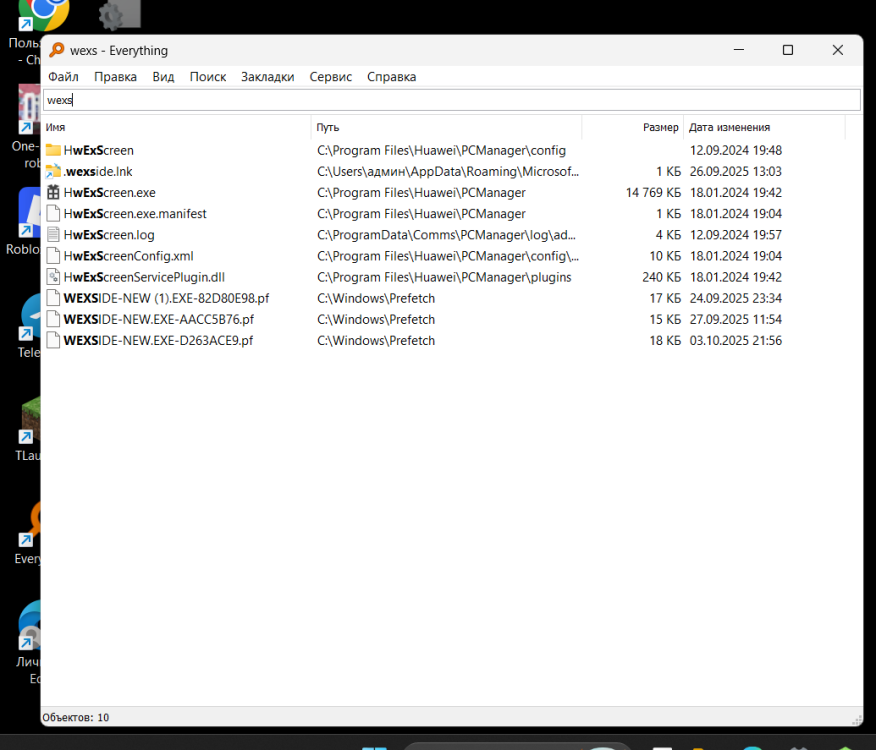Minimize the Everything window

point(739,50)
